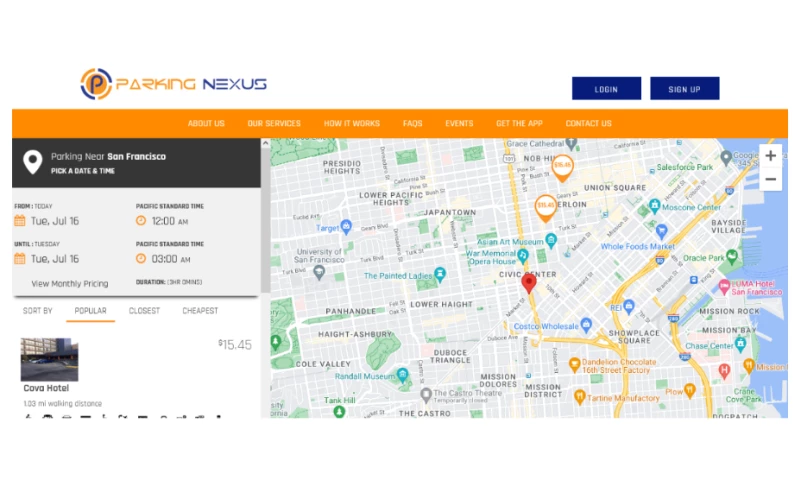
Task: Open How It Works page
Action: click(x=352, y=123)
